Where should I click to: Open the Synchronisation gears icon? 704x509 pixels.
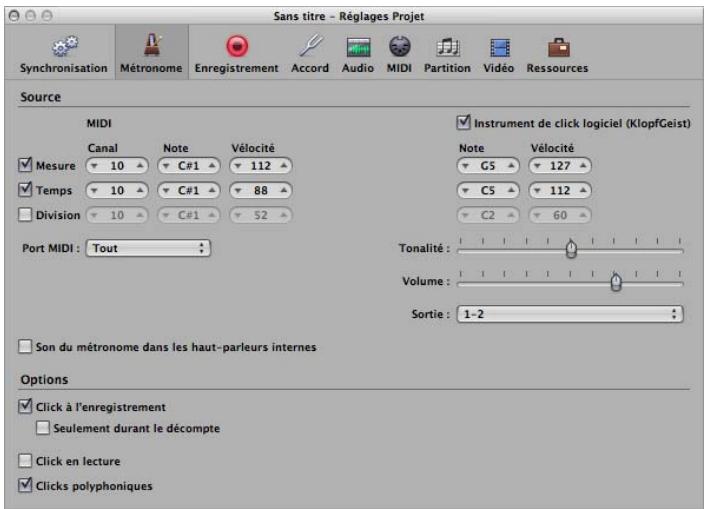tap(65, 46)
